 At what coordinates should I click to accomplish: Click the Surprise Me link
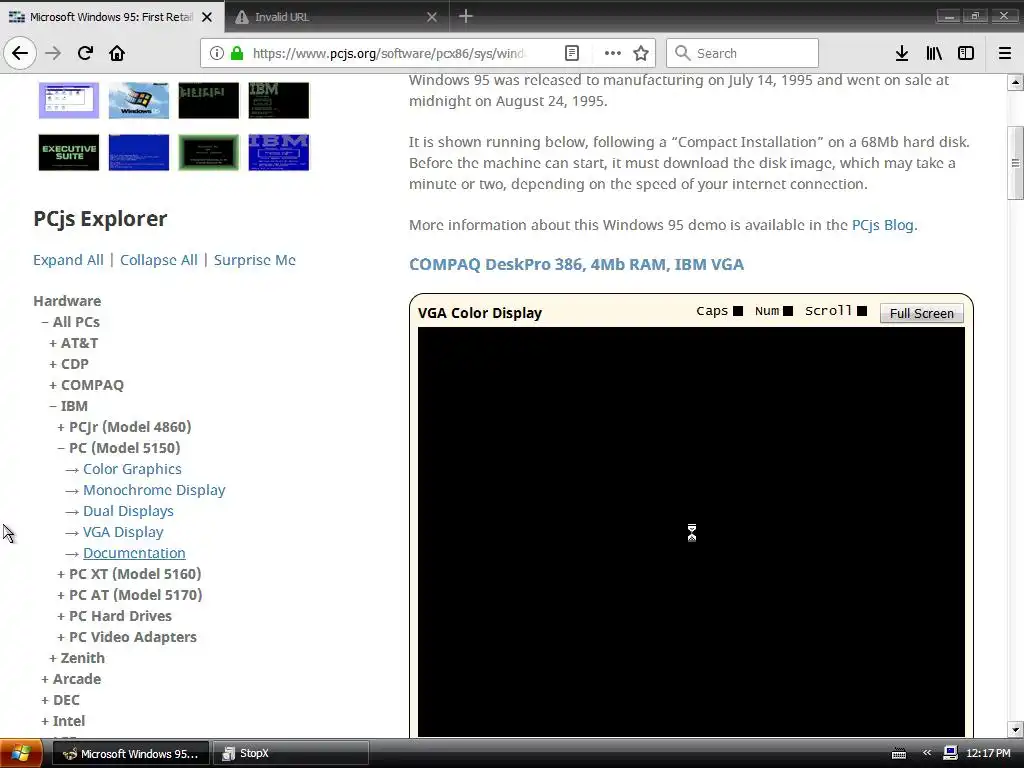click(x=255, y=260)
